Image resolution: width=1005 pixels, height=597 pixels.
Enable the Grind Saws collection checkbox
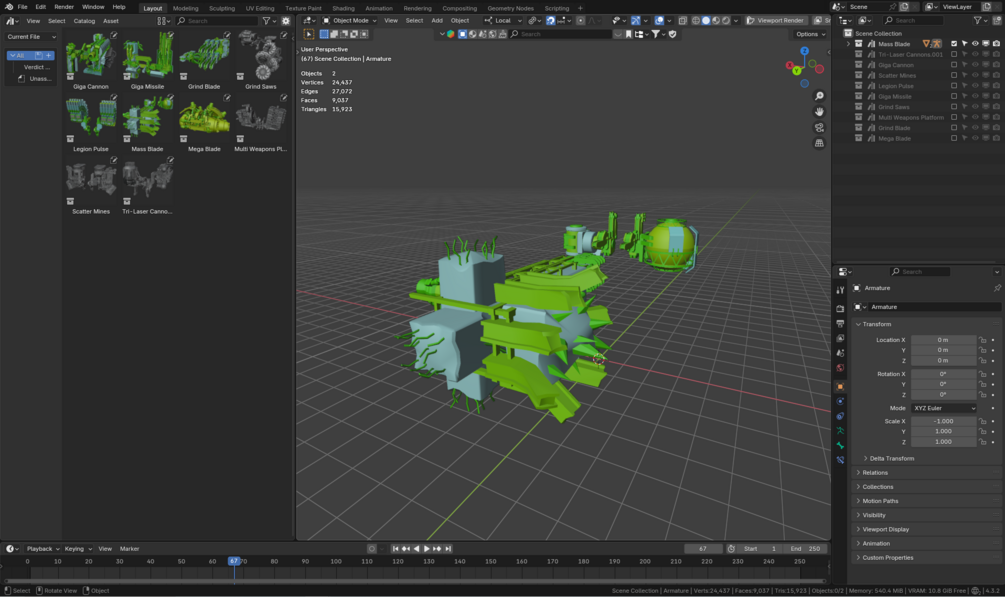(x=954, y=106)
